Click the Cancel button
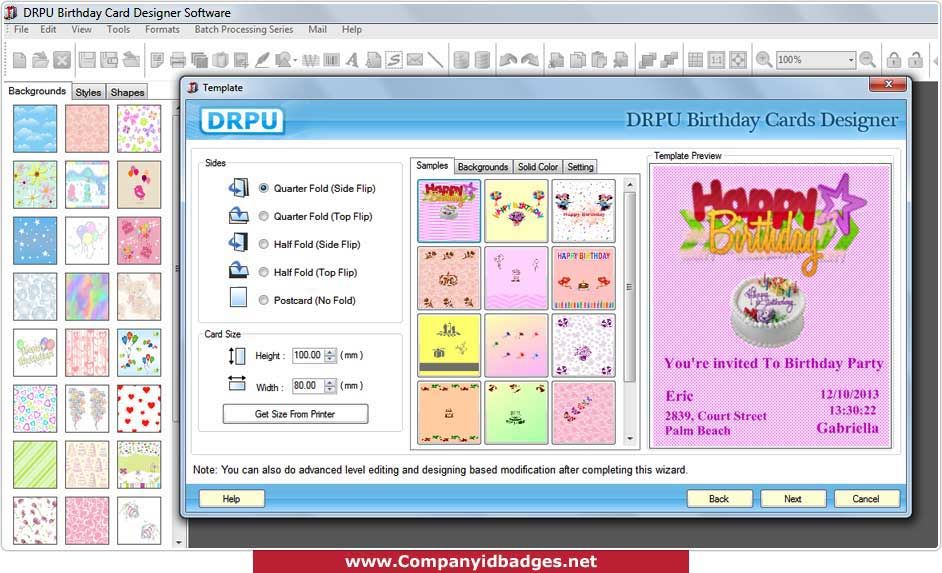942x573 pixels. coord(866,499)
